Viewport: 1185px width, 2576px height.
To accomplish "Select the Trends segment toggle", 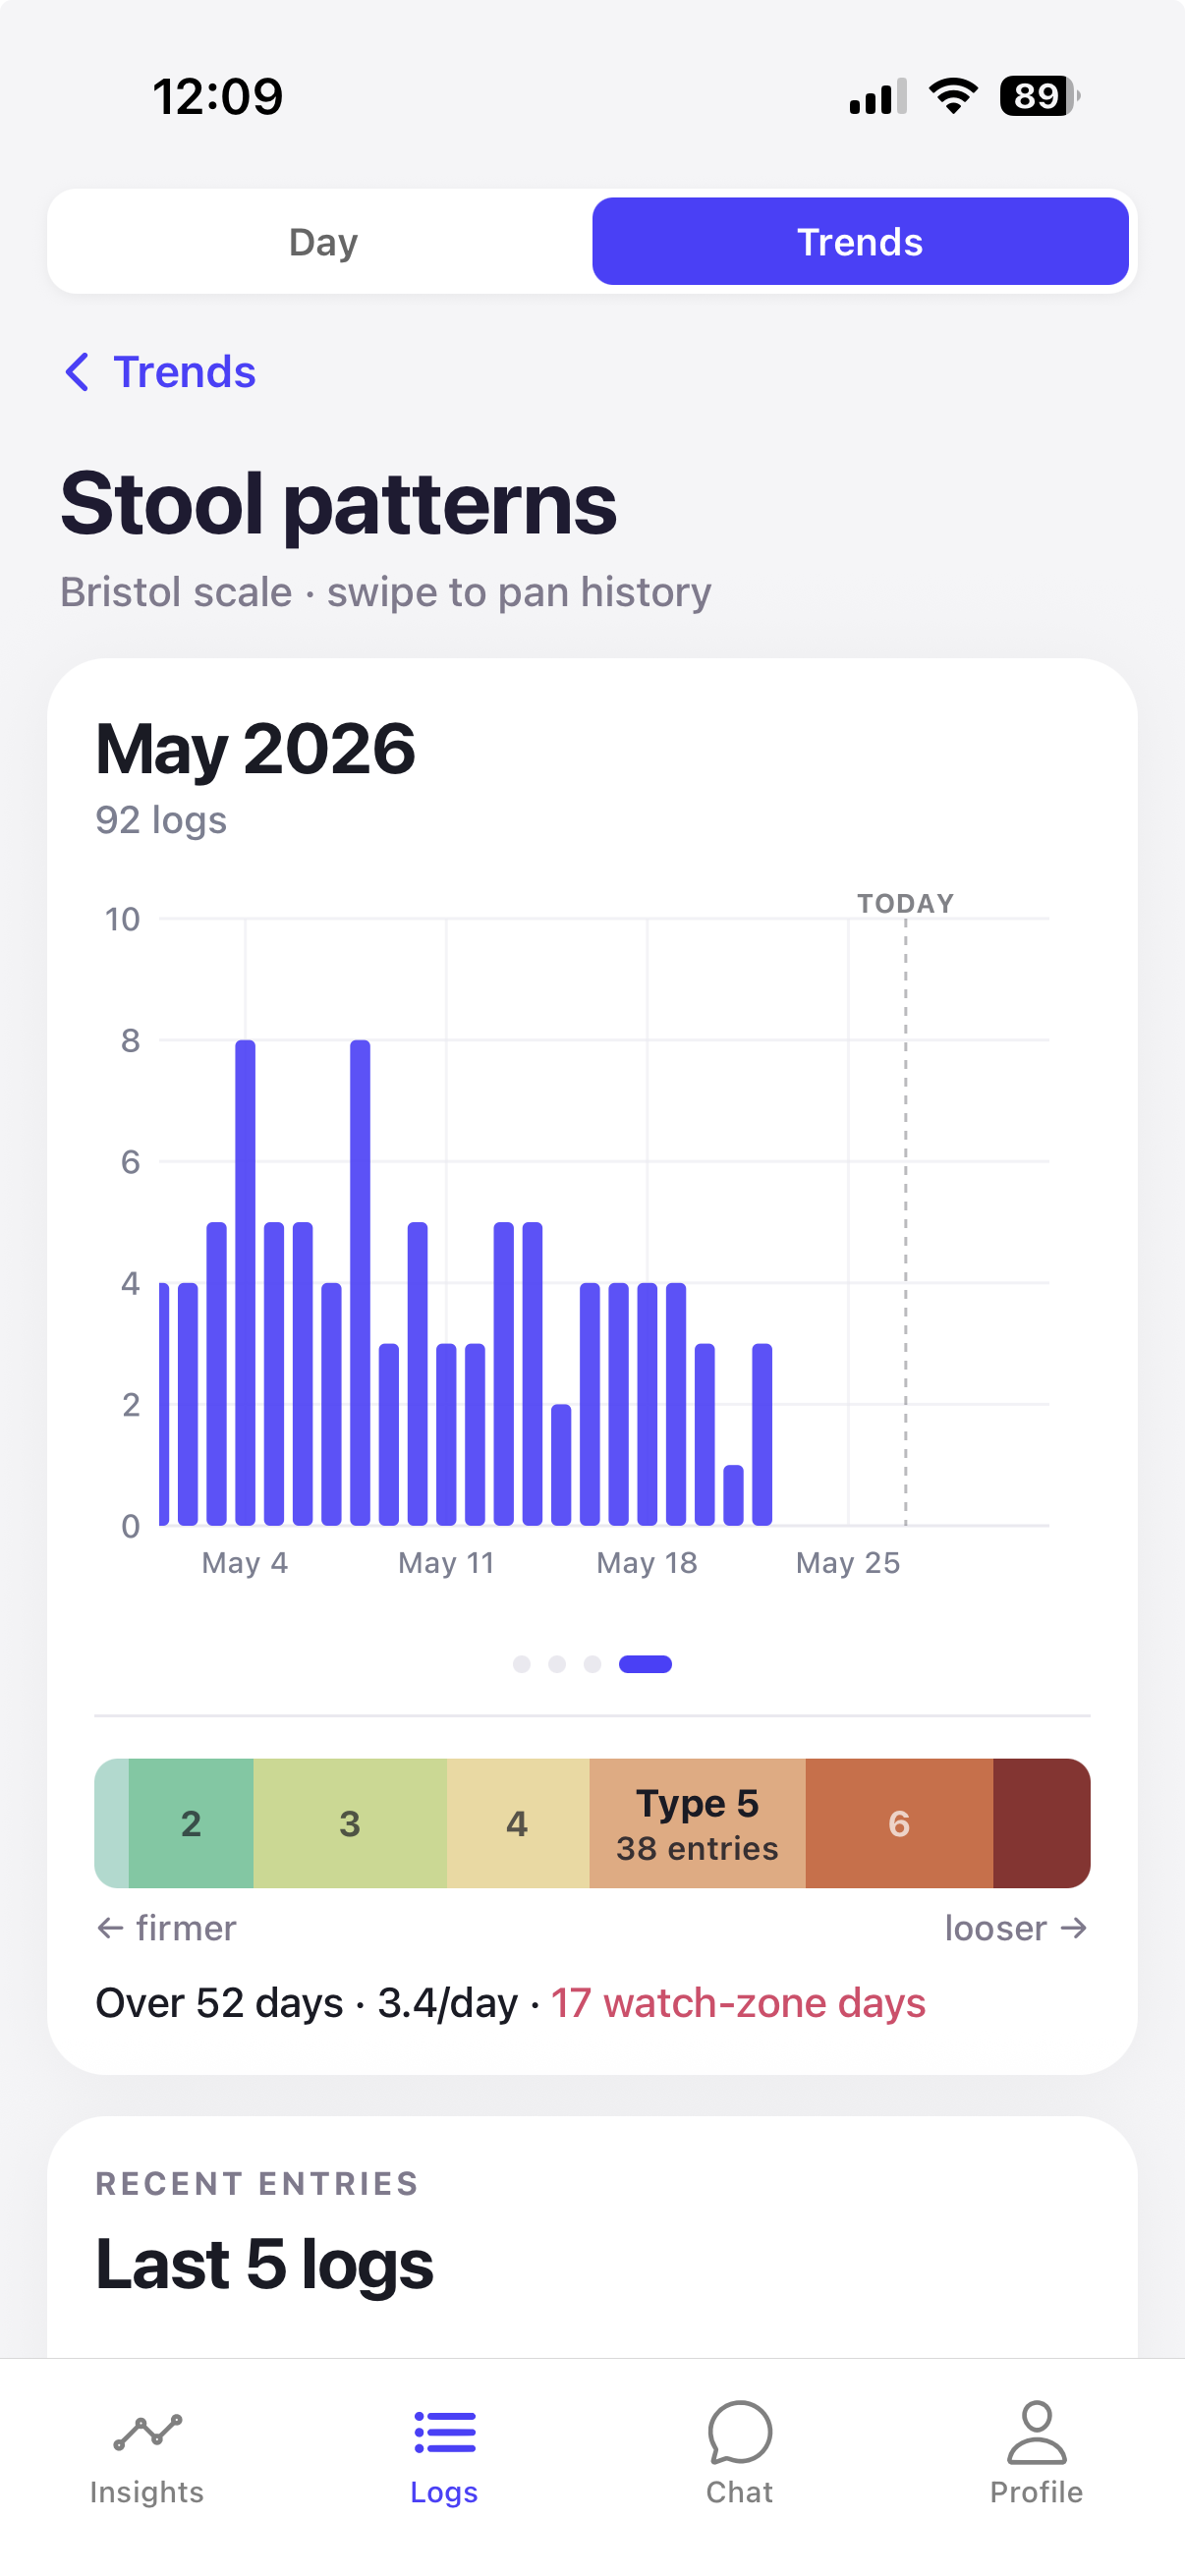I will click(x=860, y=241).
